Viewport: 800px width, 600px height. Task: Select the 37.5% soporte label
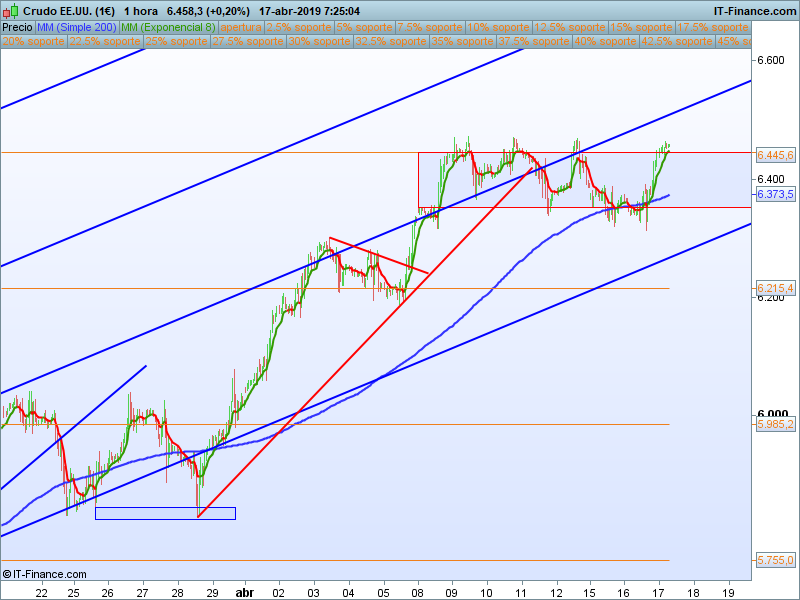[534, 41]
